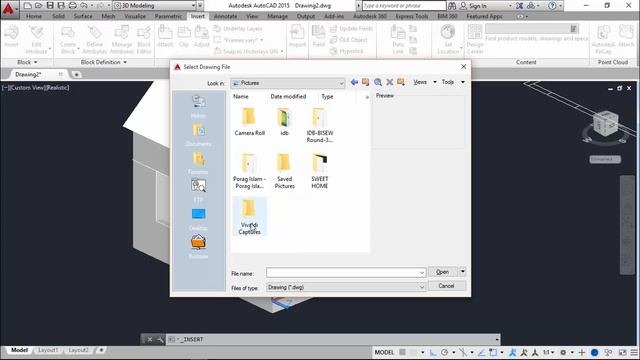Click Workspace switching gear in status bar
640x360 pixels.
pyautogui.click(x=563, y=352)
